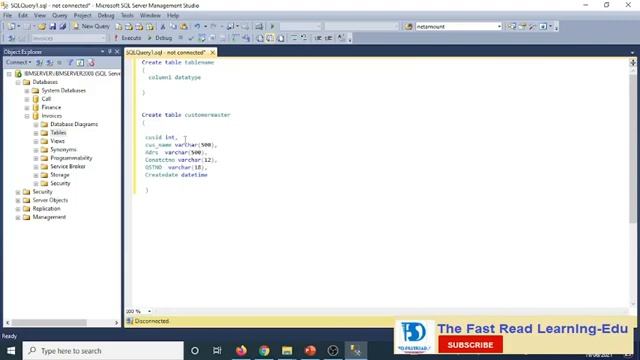640x360 pixels.
Task: Click the Increase Indent icon
Action: (328, 38)
